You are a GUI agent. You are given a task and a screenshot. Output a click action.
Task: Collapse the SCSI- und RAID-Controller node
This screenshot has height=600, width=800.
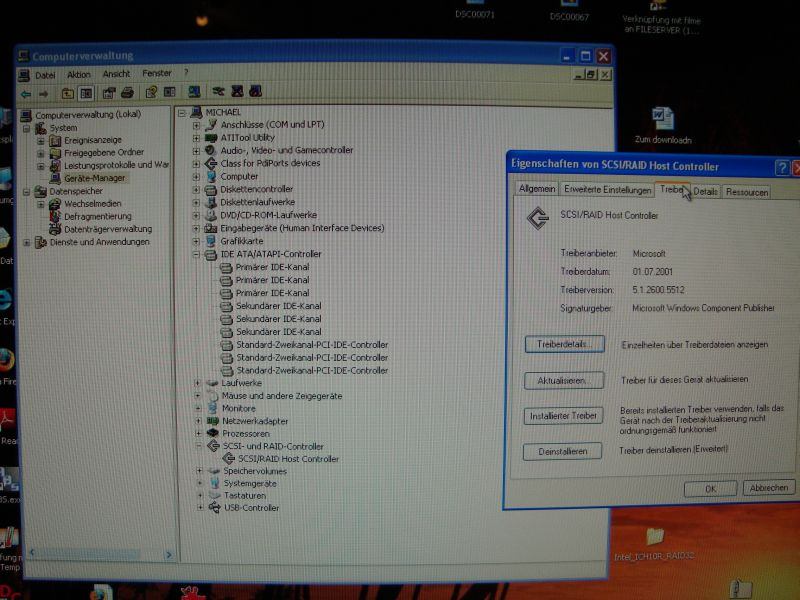[x=199, y=446]
